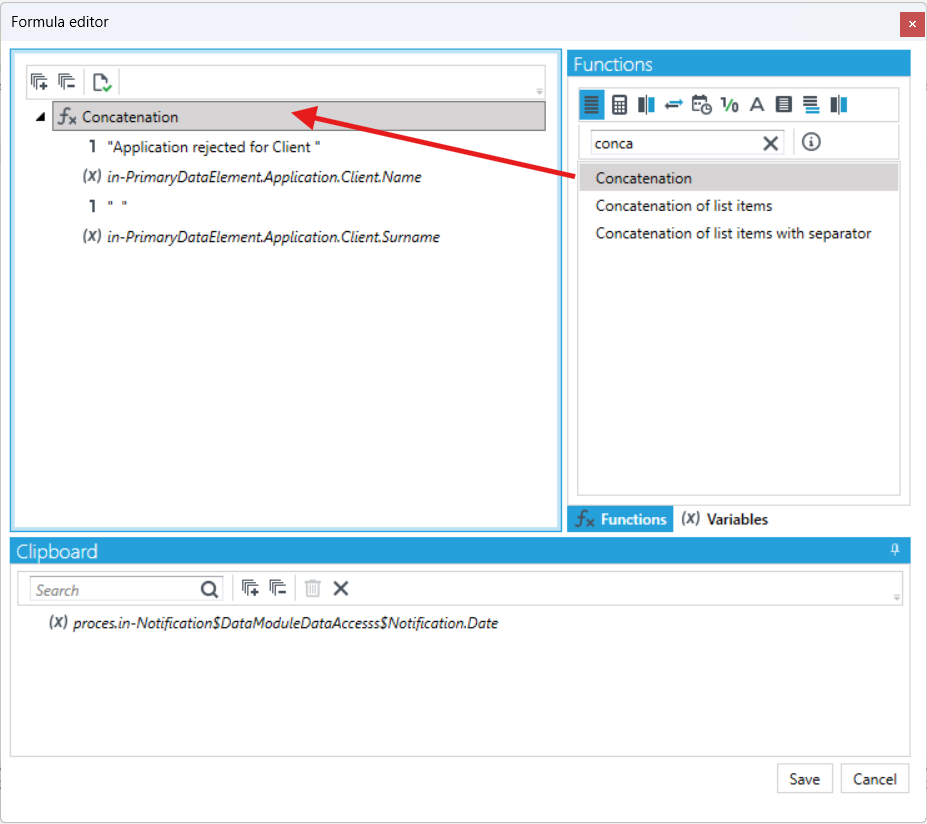927x824 pixels.
Task: Select the Concatenation node in formula tree
Action: coord(299,116)
